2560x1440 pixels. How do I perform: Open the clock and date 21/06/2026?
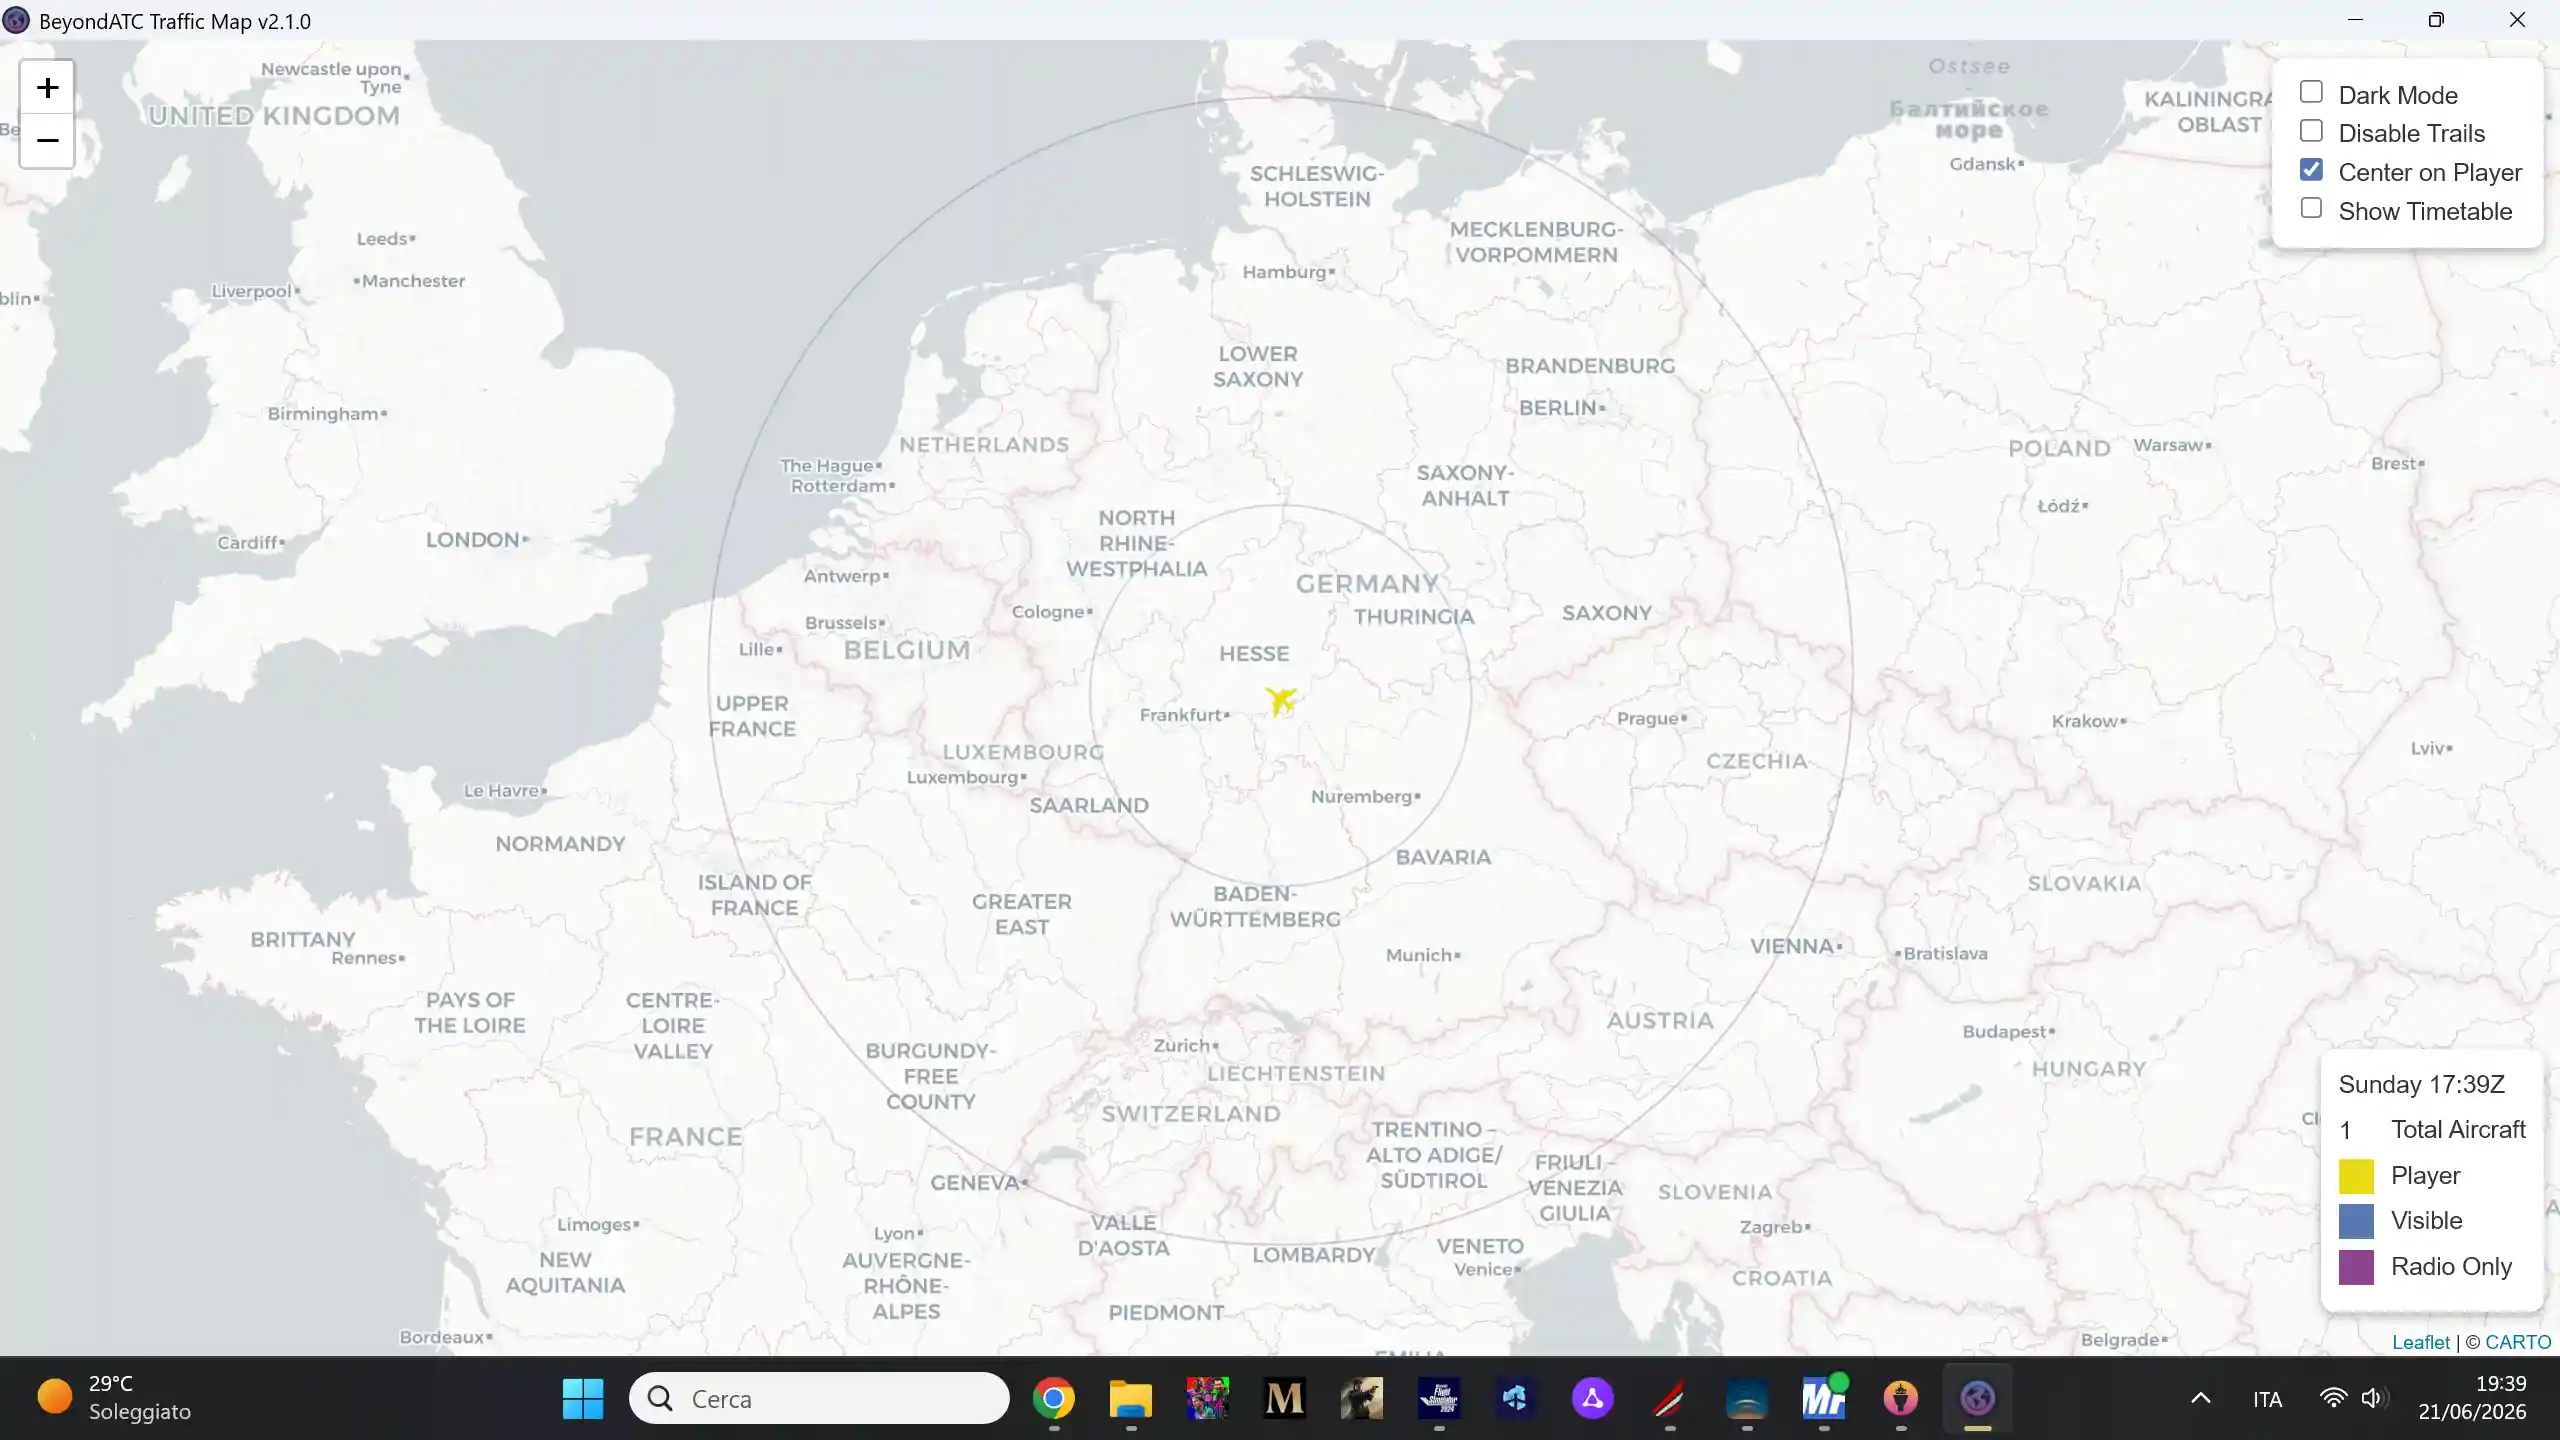click(2472, 1398)
